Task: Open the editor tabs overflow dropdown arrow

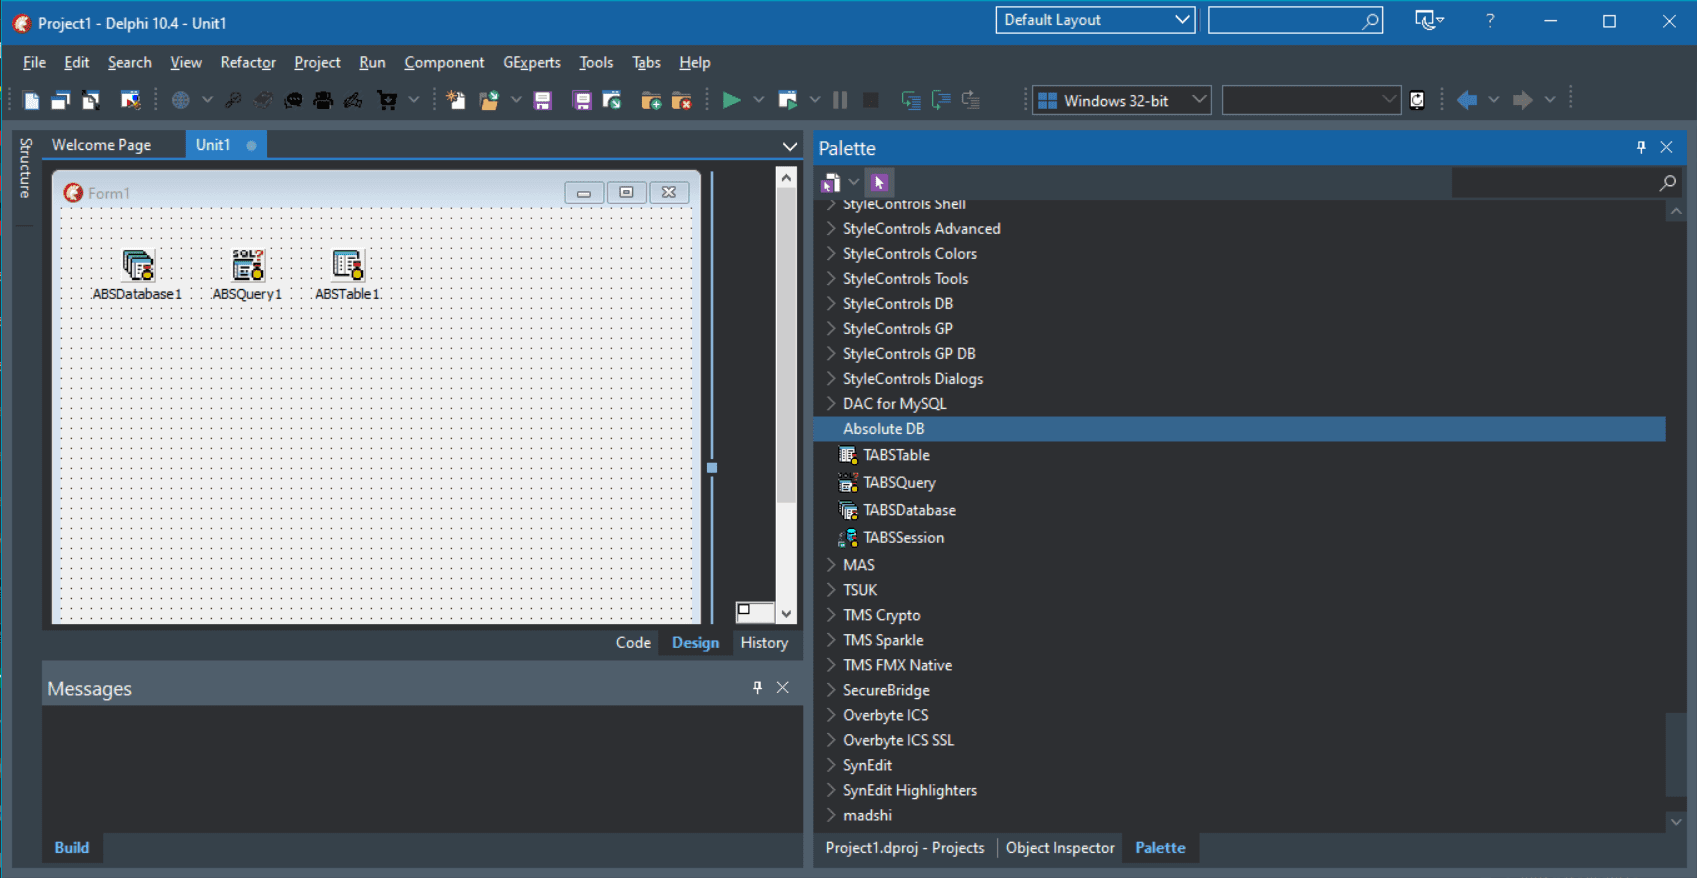Action: click(x=790, y=146)
